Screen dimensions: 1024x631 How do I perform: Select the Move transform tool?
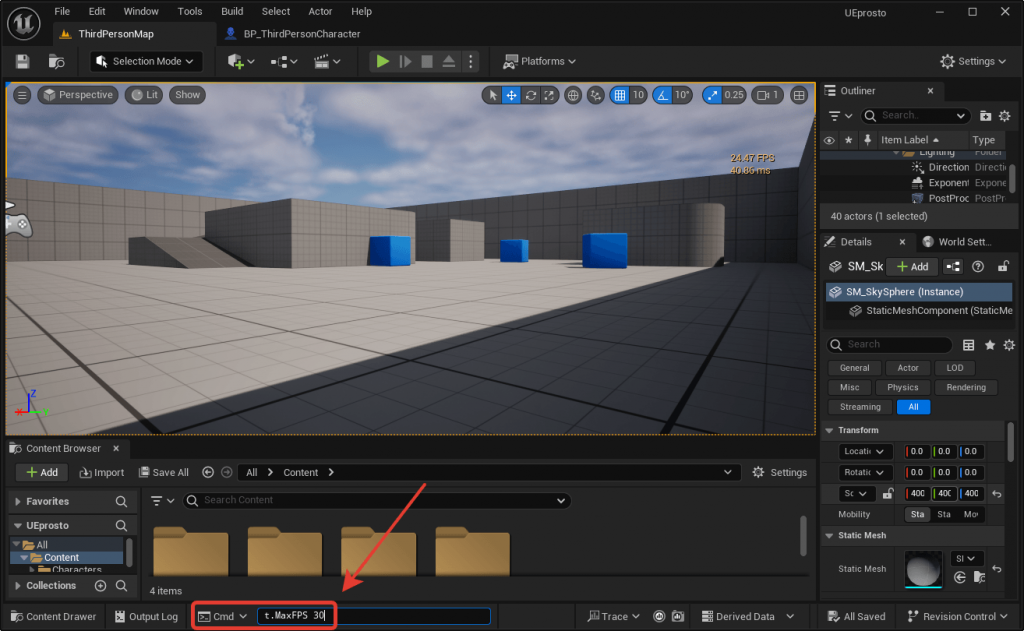pyautogui.click(x=511, y=95)
